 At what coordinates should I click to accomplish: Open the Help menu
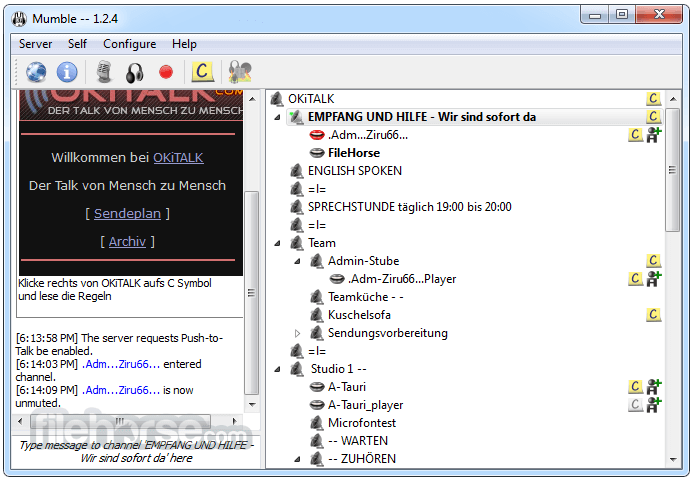tap(184, 44)
